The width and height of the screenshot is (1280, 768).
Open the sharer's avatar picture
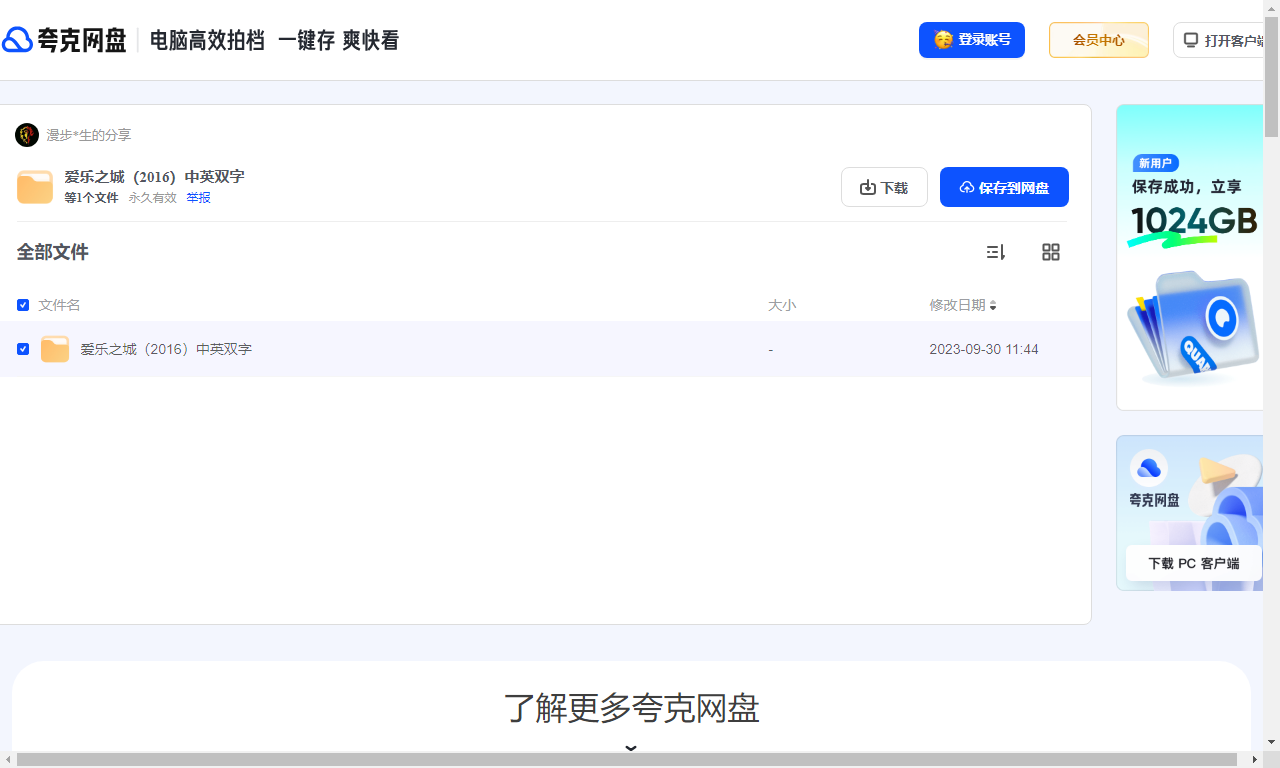(27, 135)
